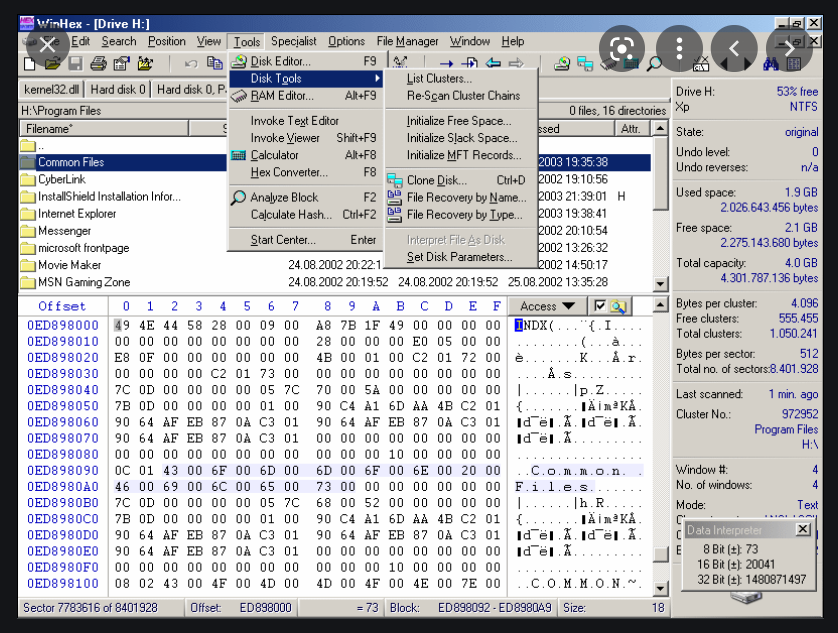Click the Open Disk toolbar icon
The image size is (838, 633).
[562, 64]
